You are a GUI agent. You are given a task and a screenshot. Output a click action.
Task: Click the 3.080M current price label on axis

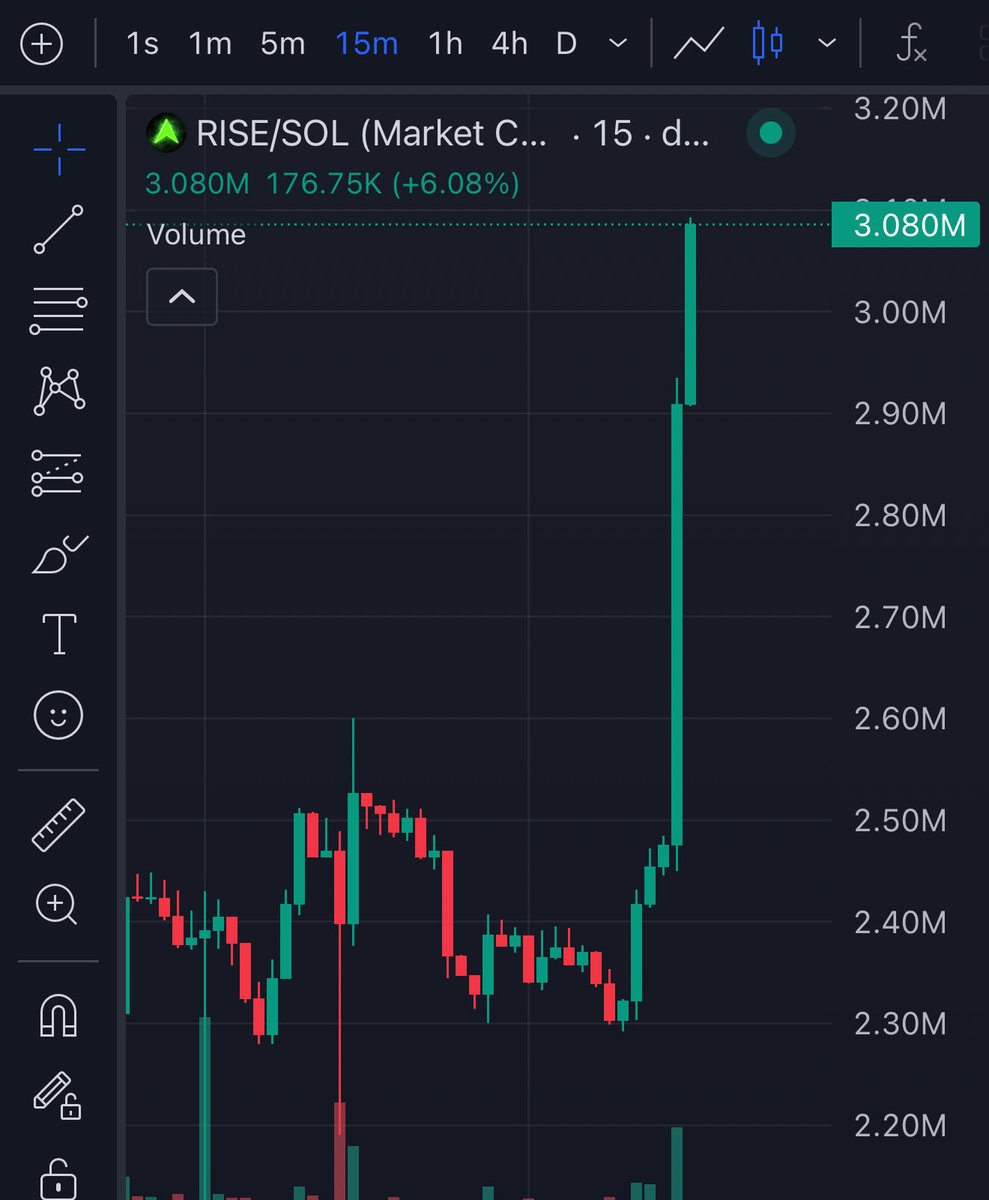905,225
